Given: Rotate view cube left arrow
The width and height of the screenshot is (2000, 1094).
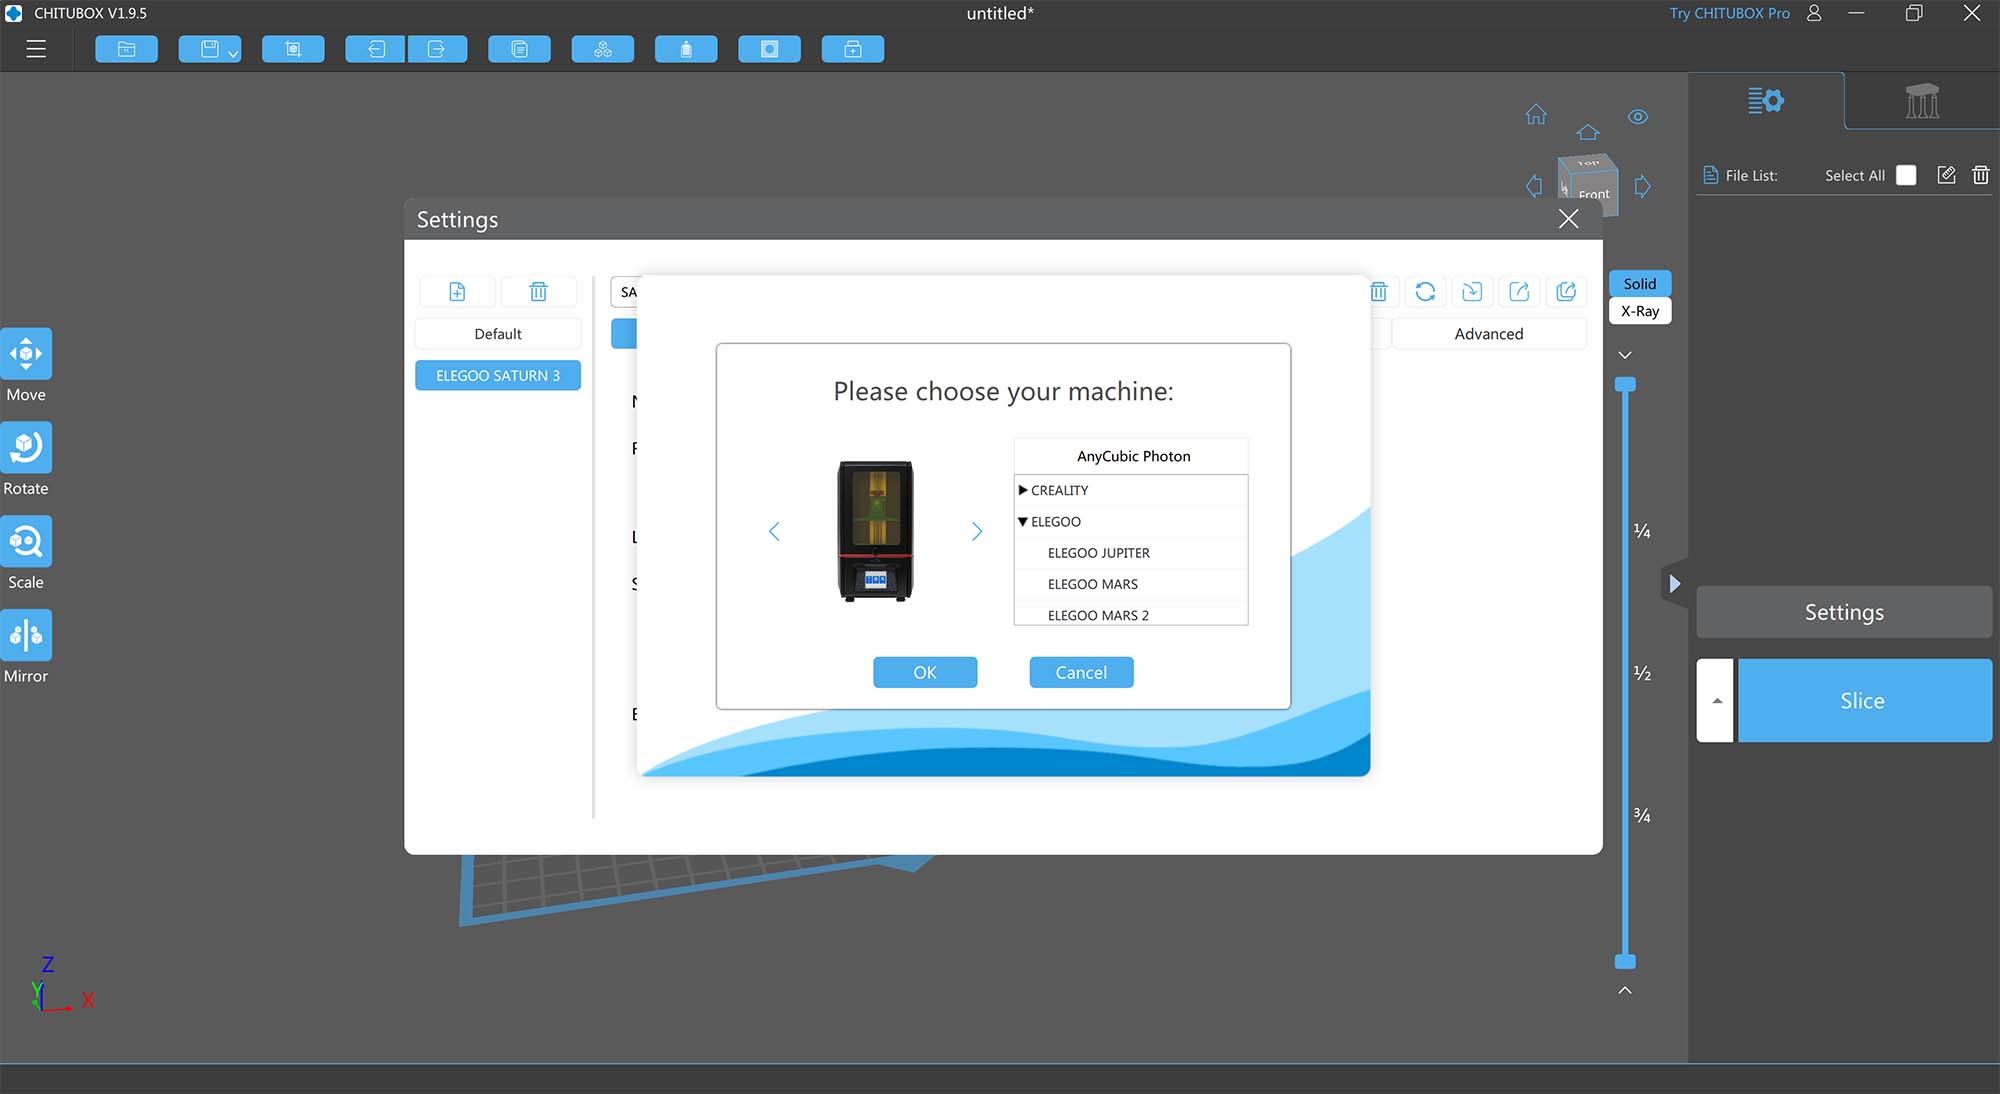Looking at the screenshot, I should pos(1534,186).
